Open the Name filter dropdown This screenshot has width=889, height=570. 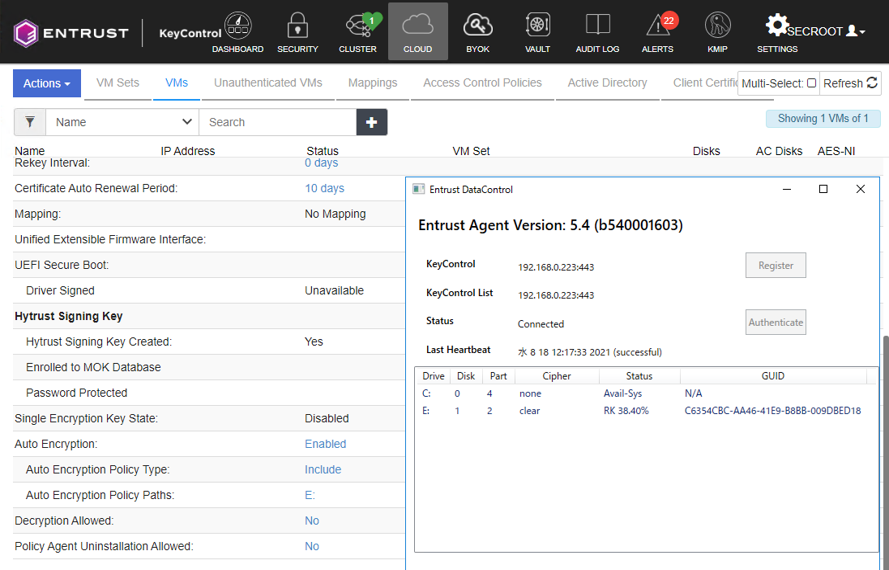122,122
